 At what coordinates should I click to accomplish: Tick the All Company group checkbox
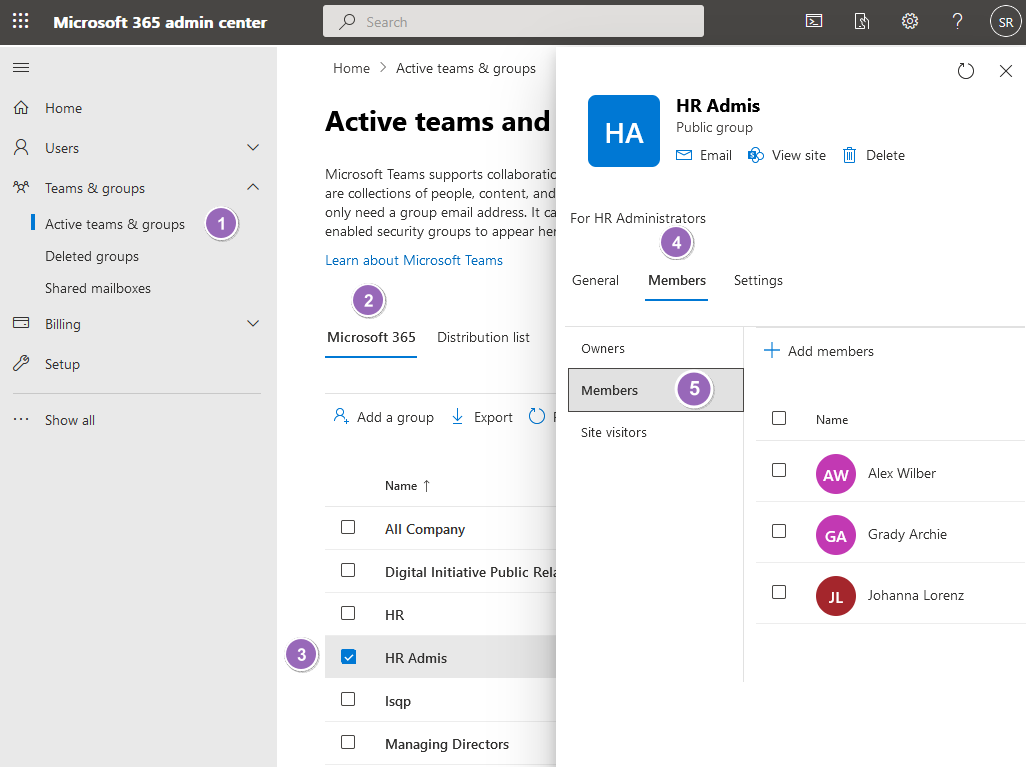pos(348,527)
